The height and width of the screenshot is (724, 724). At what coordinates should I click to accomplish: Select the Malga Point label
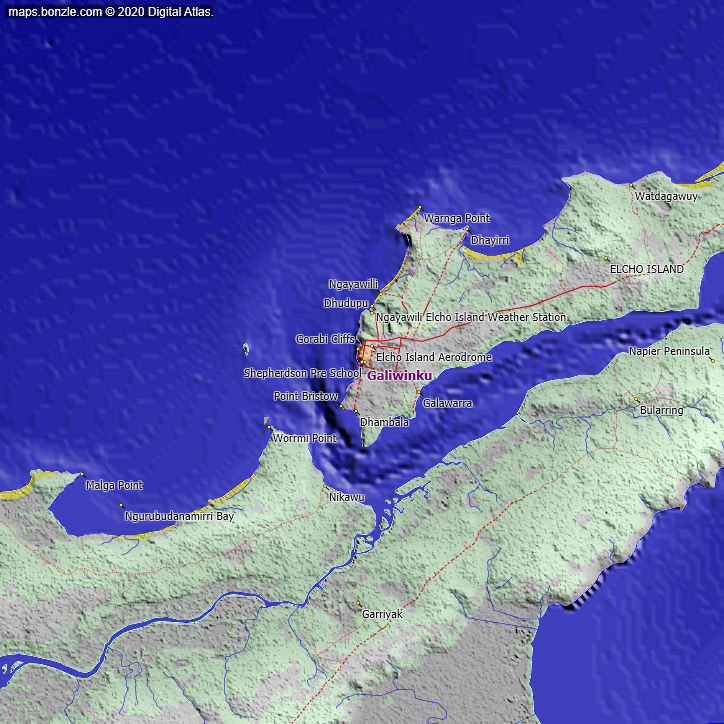[115, 485]
